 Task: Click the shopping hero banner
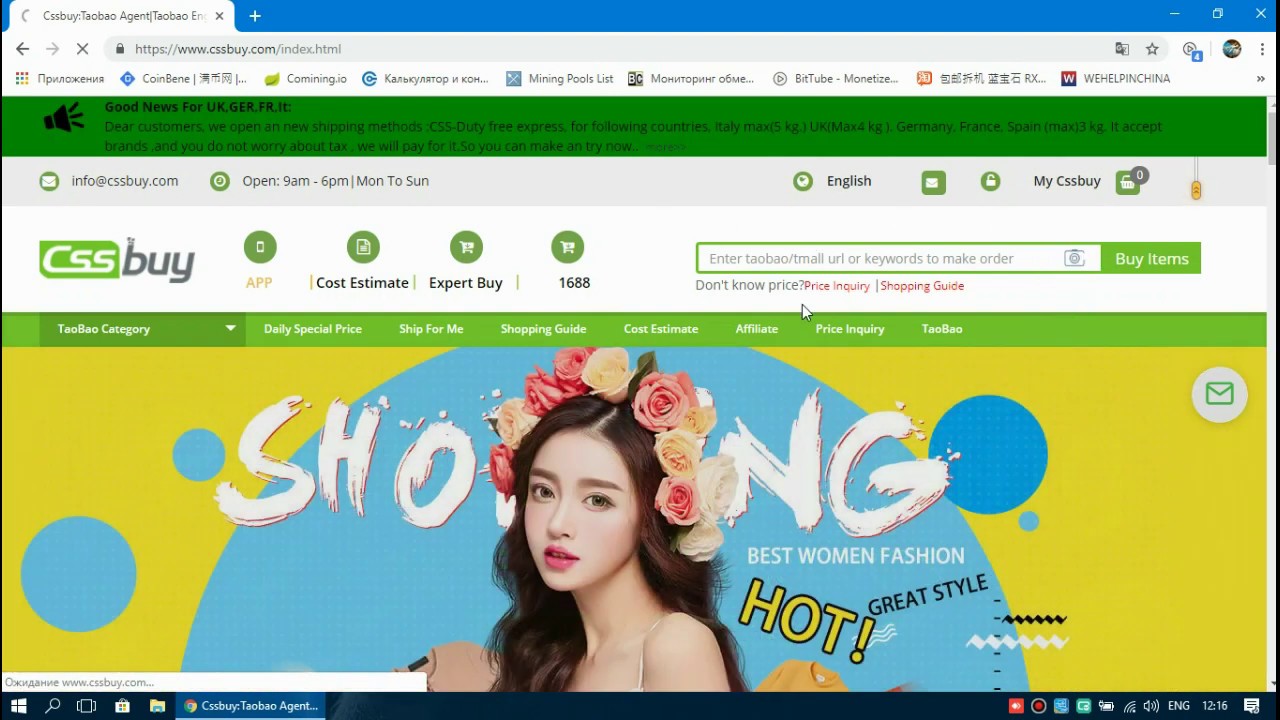pyautogui.click(x=634, y=519)
